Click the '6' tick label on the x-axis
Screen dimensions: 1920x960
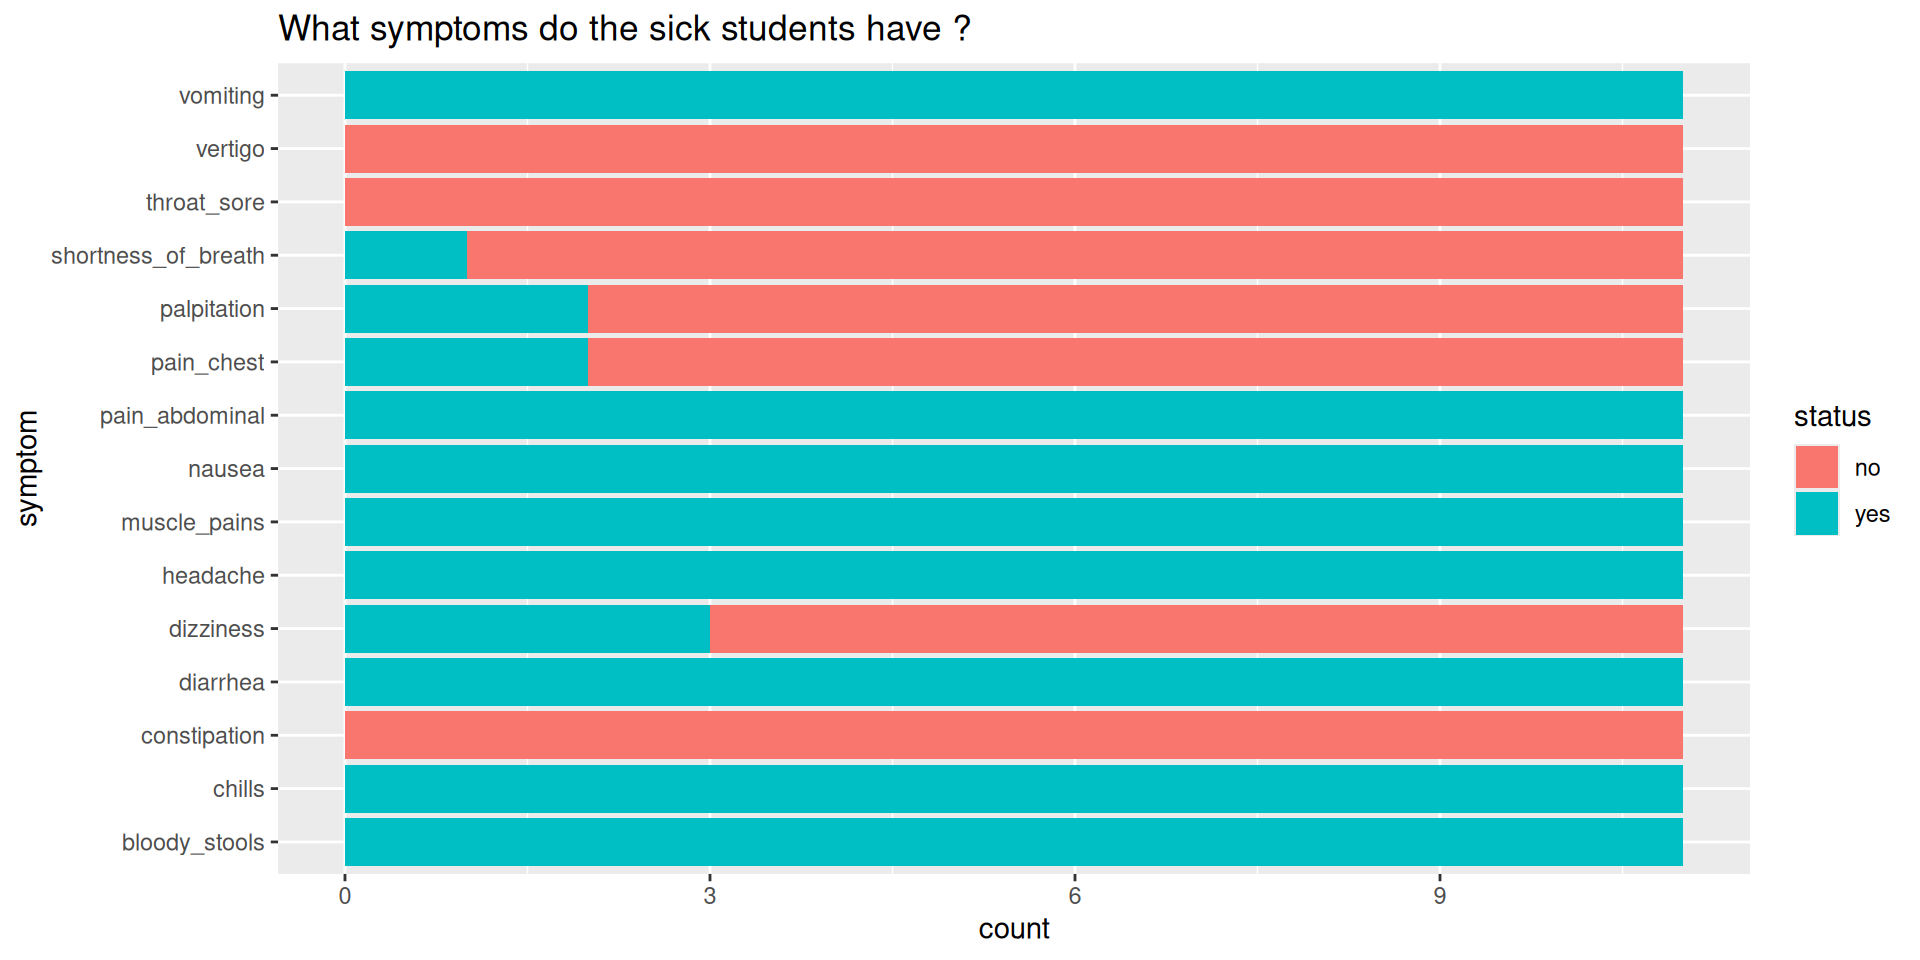coord(1074,896)
